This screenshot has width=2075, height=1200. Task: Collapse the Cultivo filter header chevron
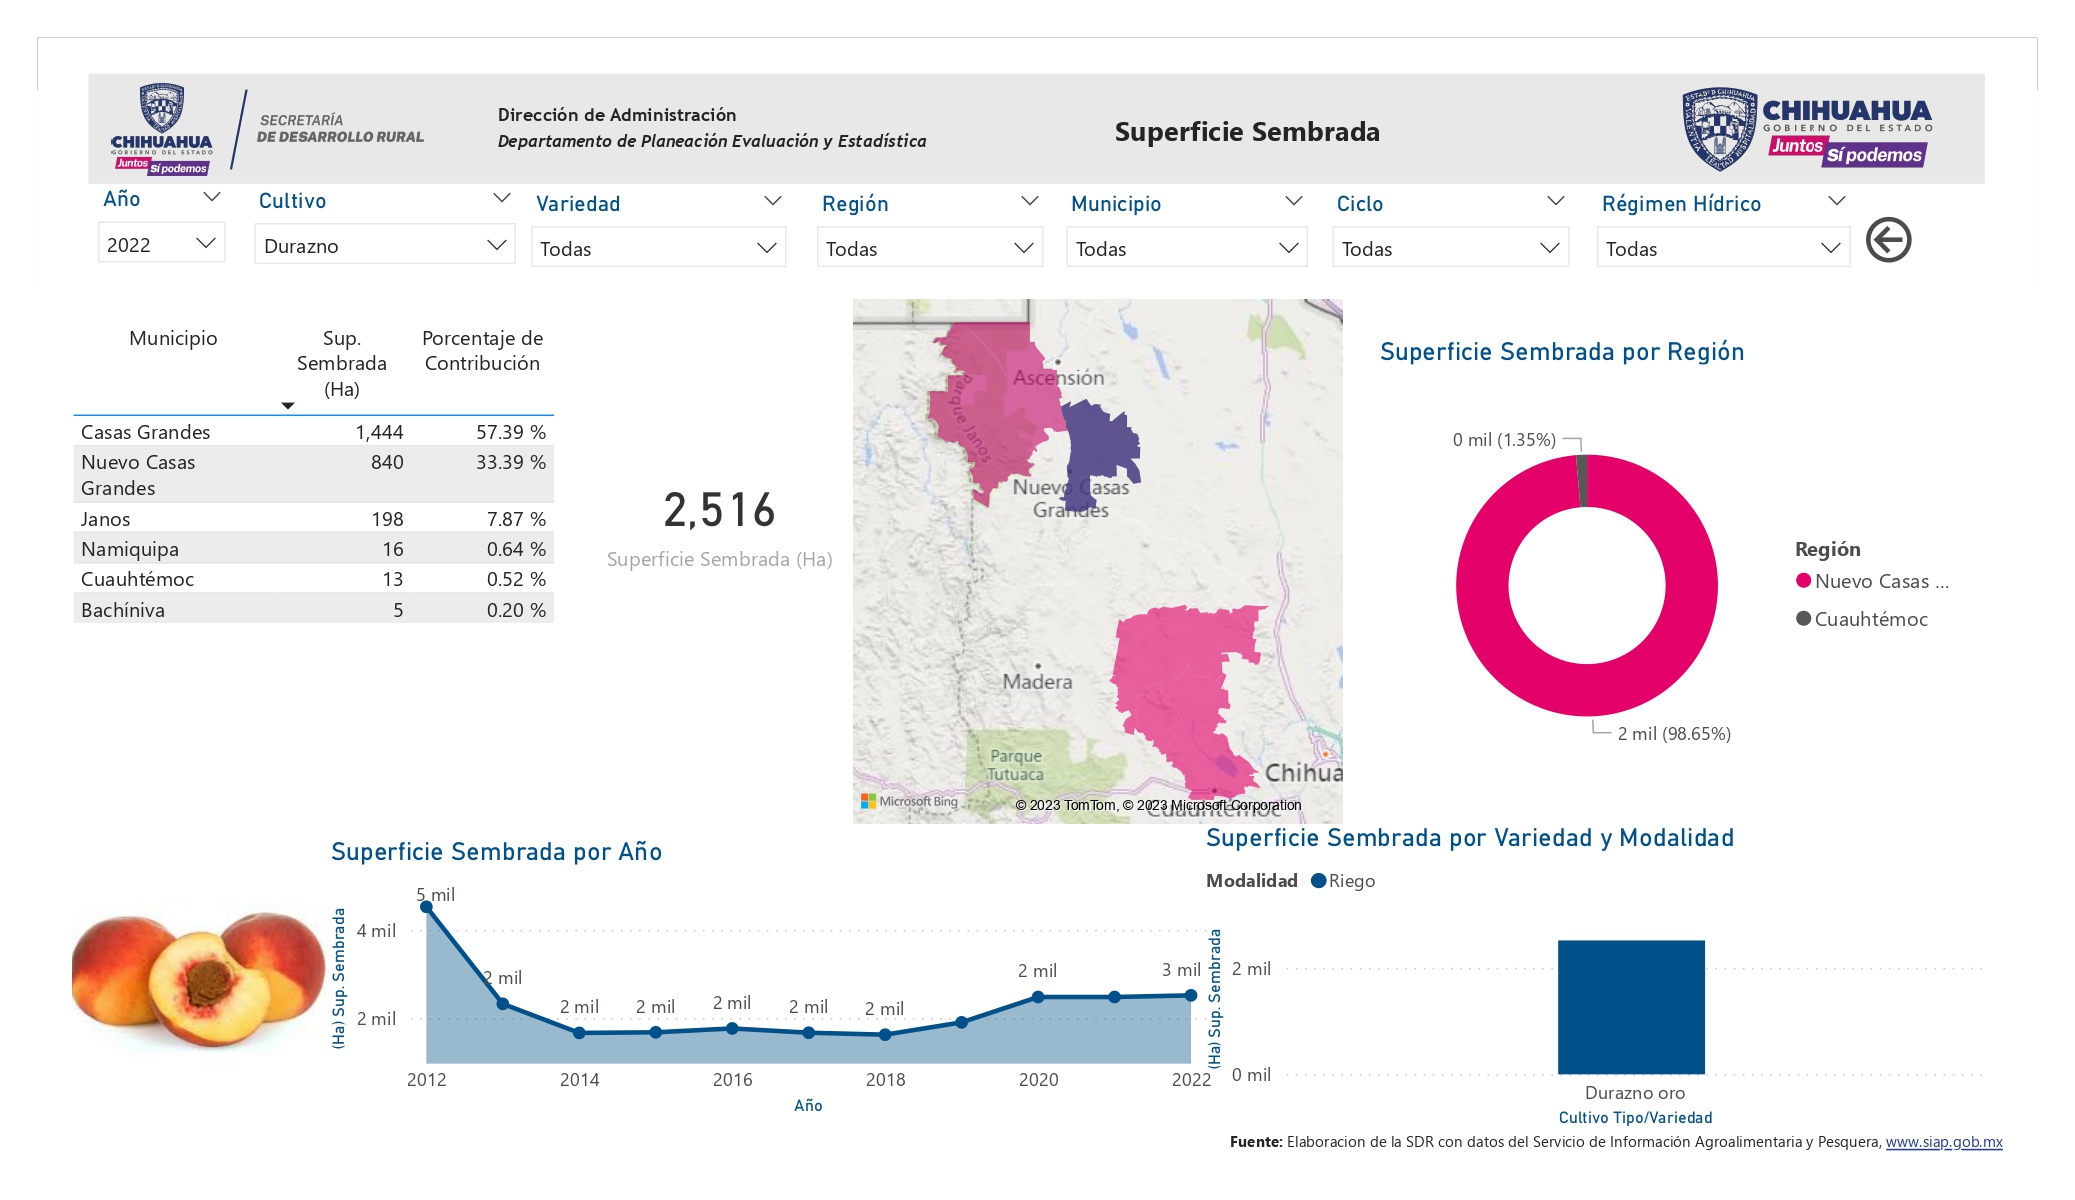502,198
